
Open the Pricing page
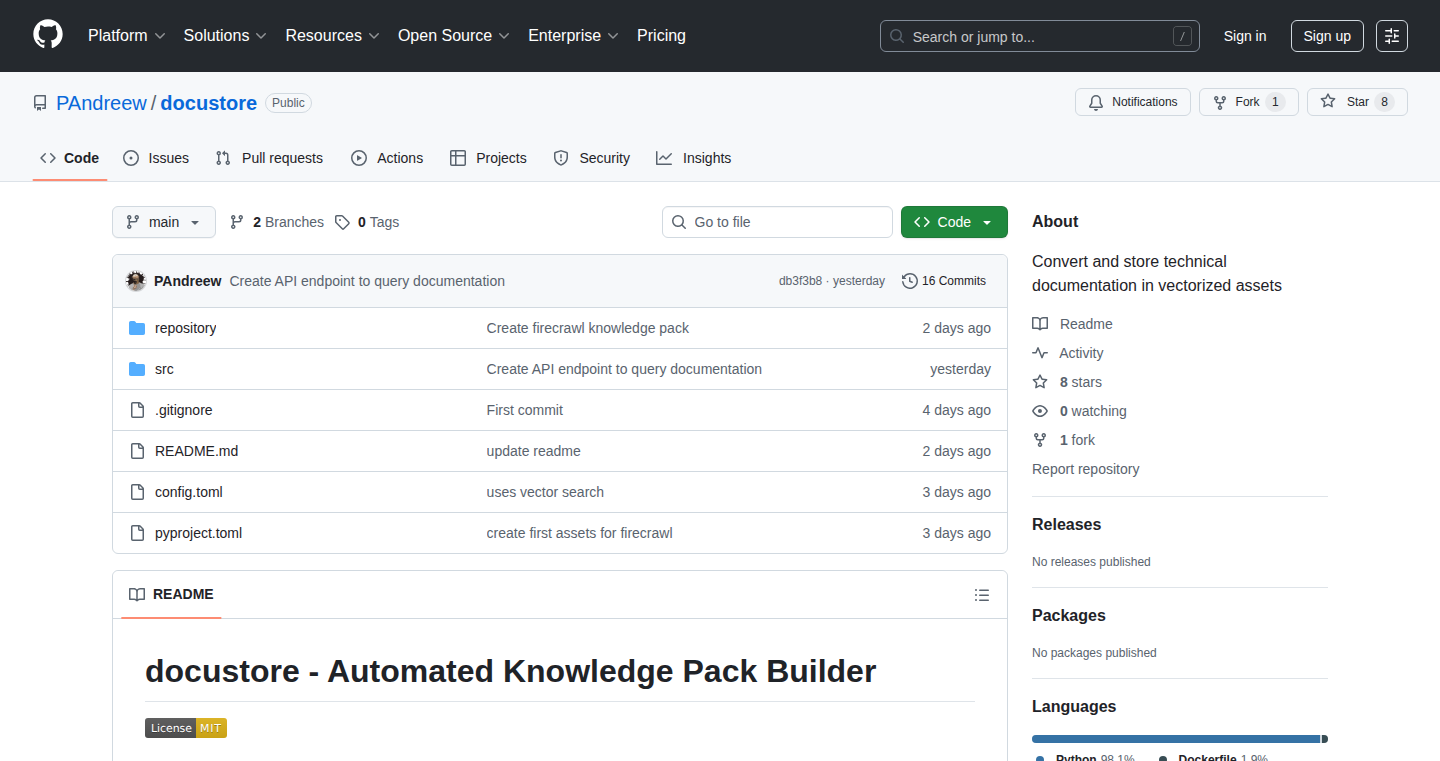661,35
